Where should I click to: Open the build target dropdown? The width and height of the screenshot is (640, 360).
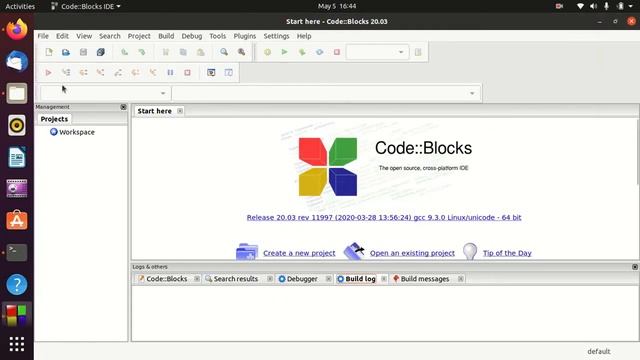tap(378, 52)
